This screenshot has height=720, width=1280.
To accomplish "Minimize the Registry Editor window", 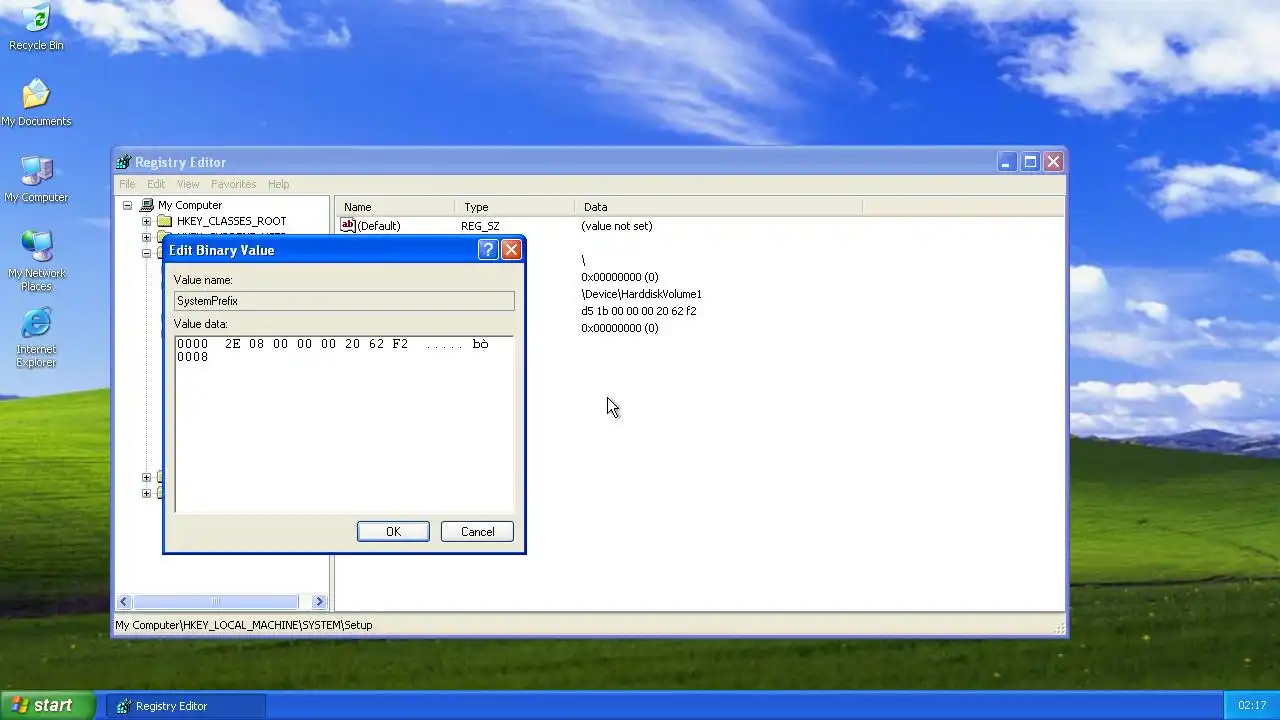I will pos(1006,162).
